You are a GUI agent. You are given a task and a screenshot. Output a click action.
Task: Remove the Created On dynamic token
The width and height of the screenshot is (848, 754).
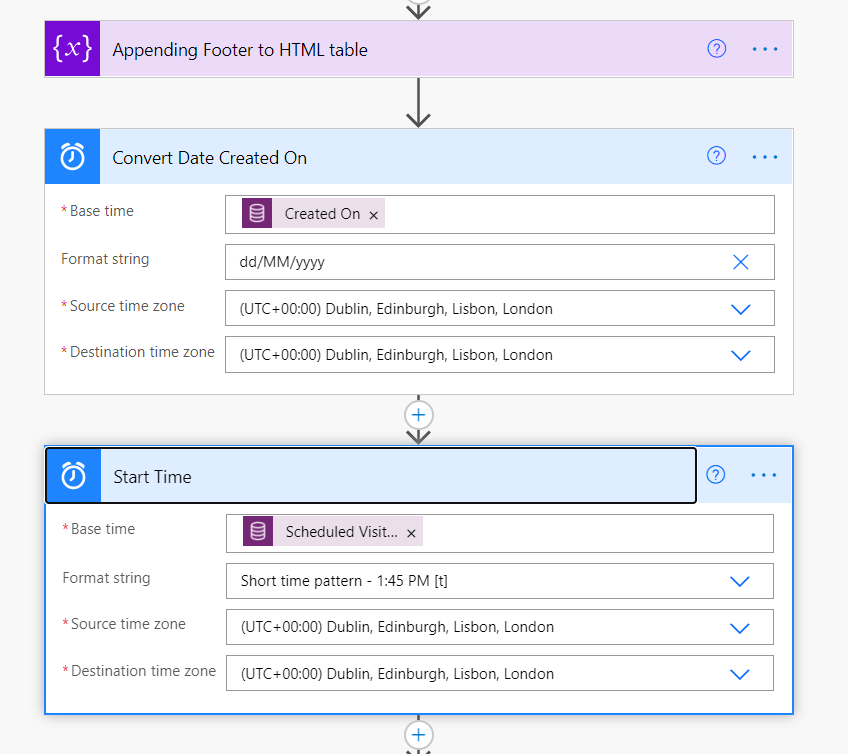pos(374,215)
